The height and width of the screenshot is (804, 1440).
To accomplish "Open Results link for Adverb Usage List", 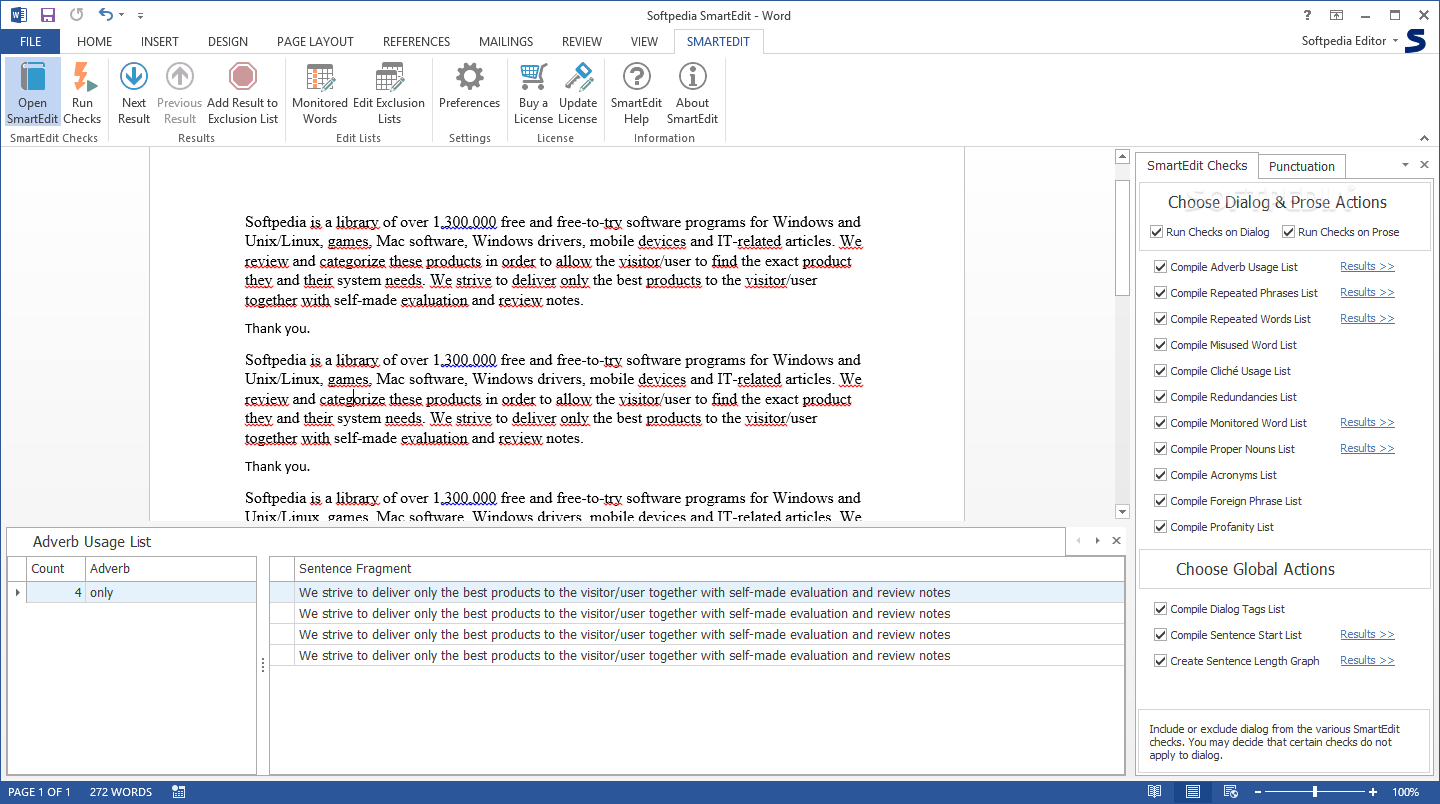I will click(x=1367, y=266).
